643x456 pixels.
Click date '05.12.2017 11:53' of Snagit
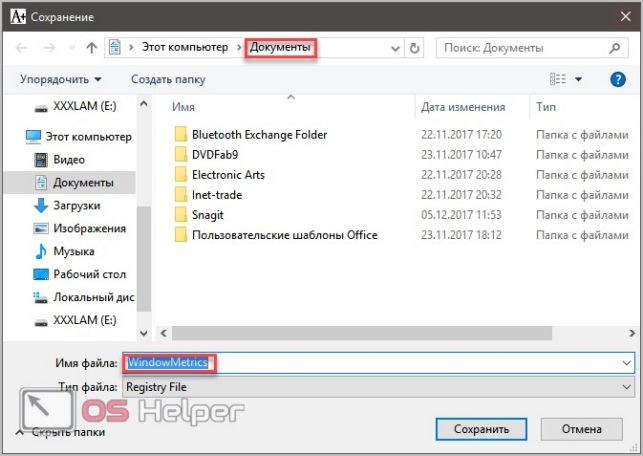click(461, 215)
